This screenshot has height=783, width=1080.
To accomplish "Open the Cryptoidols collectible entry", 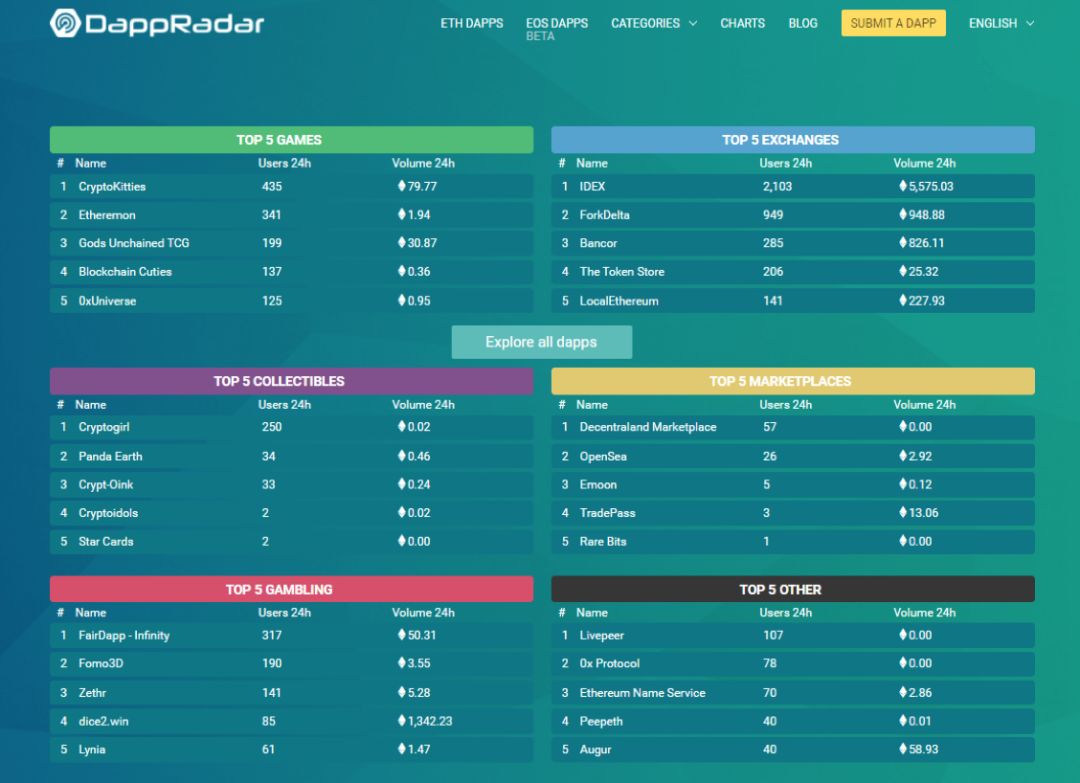I will tap(108, 513).
